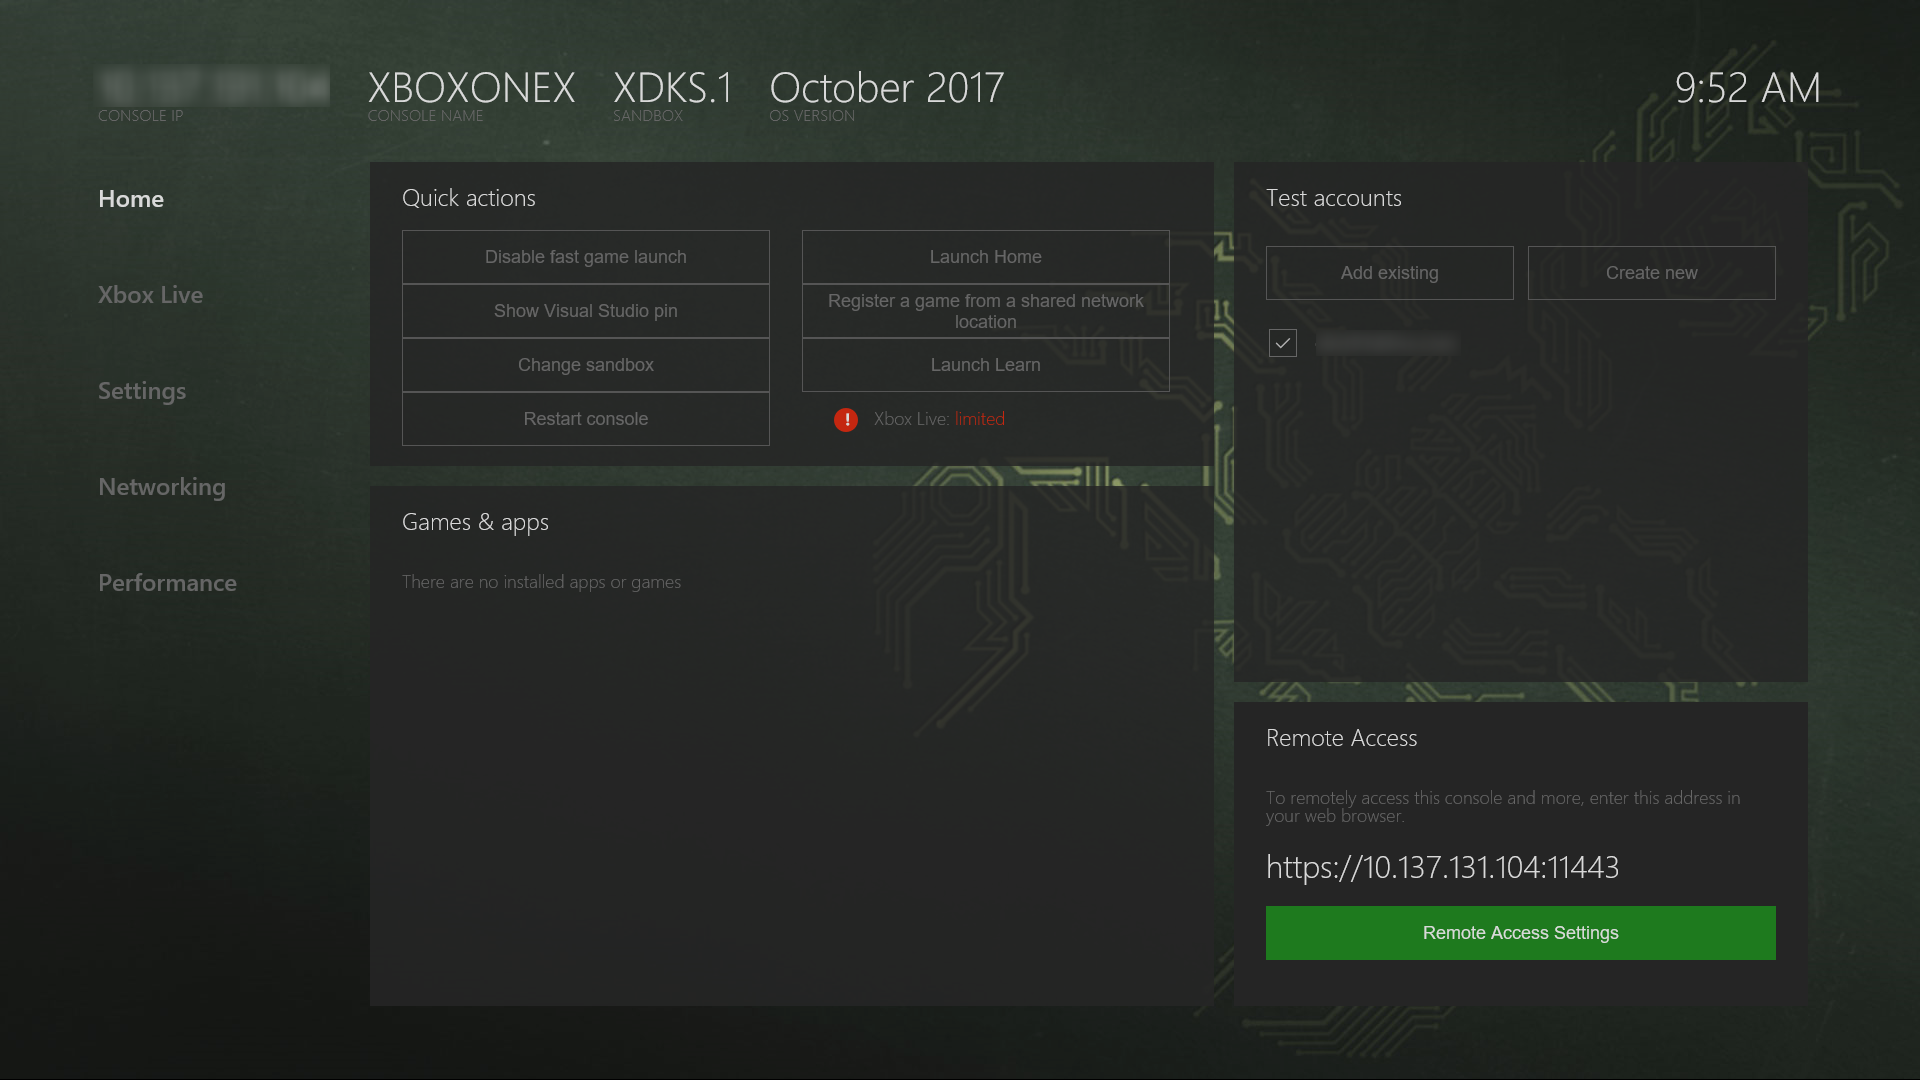Viewport: 1920px width, 1080px height.
Task: Expand the Settings navigation section
Action: coord(142,390)
